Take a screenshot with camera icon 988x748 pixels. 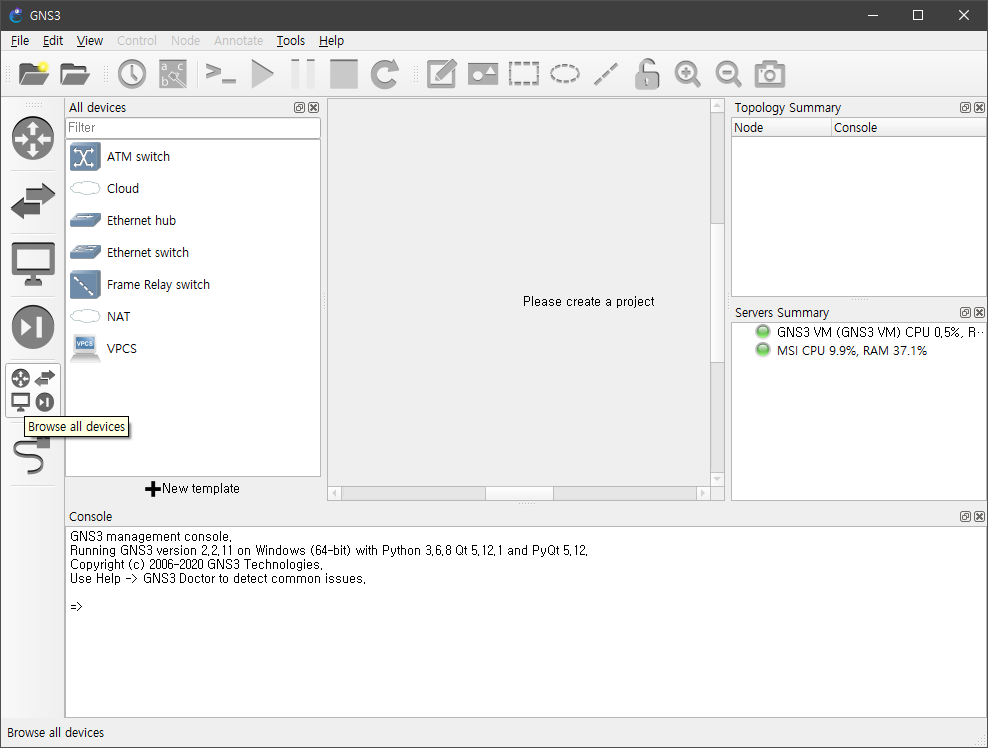coord(769,74)
